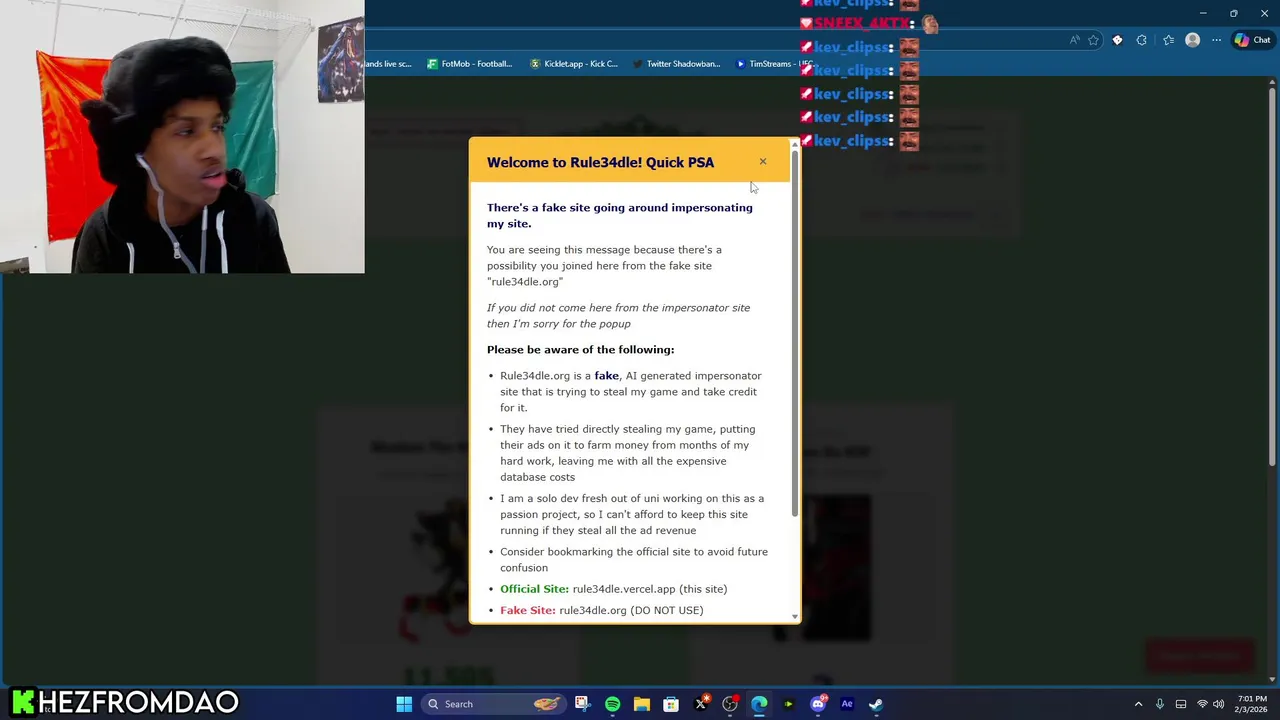1280x720 pixels.
Task: Click the 'Fake Site:' label
Action: (x=527, y=610)
